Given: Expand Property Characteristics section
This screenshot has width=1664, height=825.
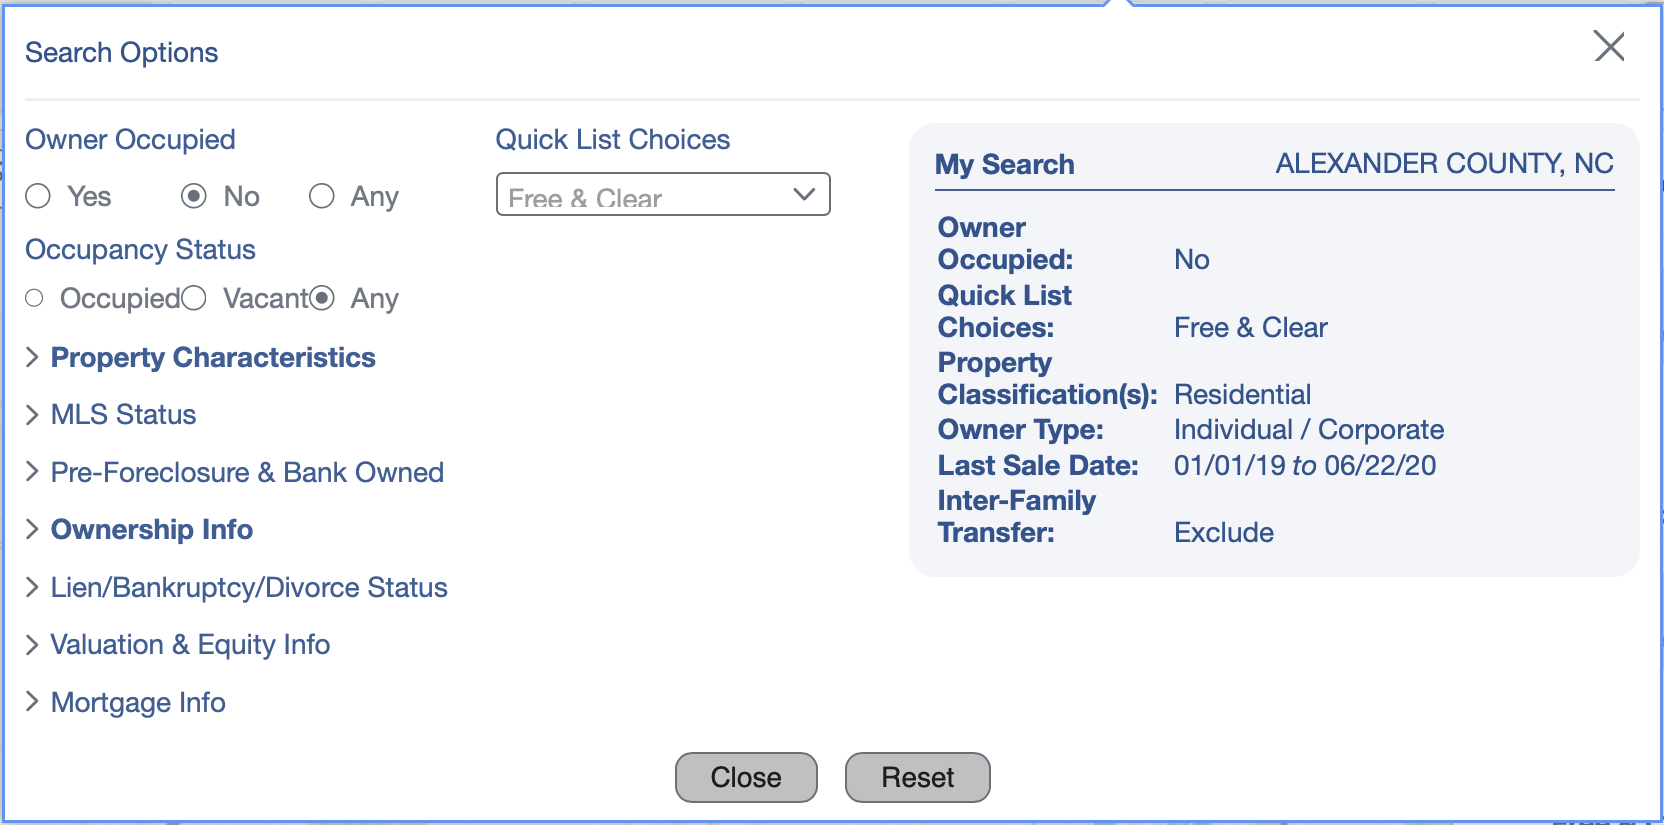Looking at the screenshot, I should click(213, 357).
